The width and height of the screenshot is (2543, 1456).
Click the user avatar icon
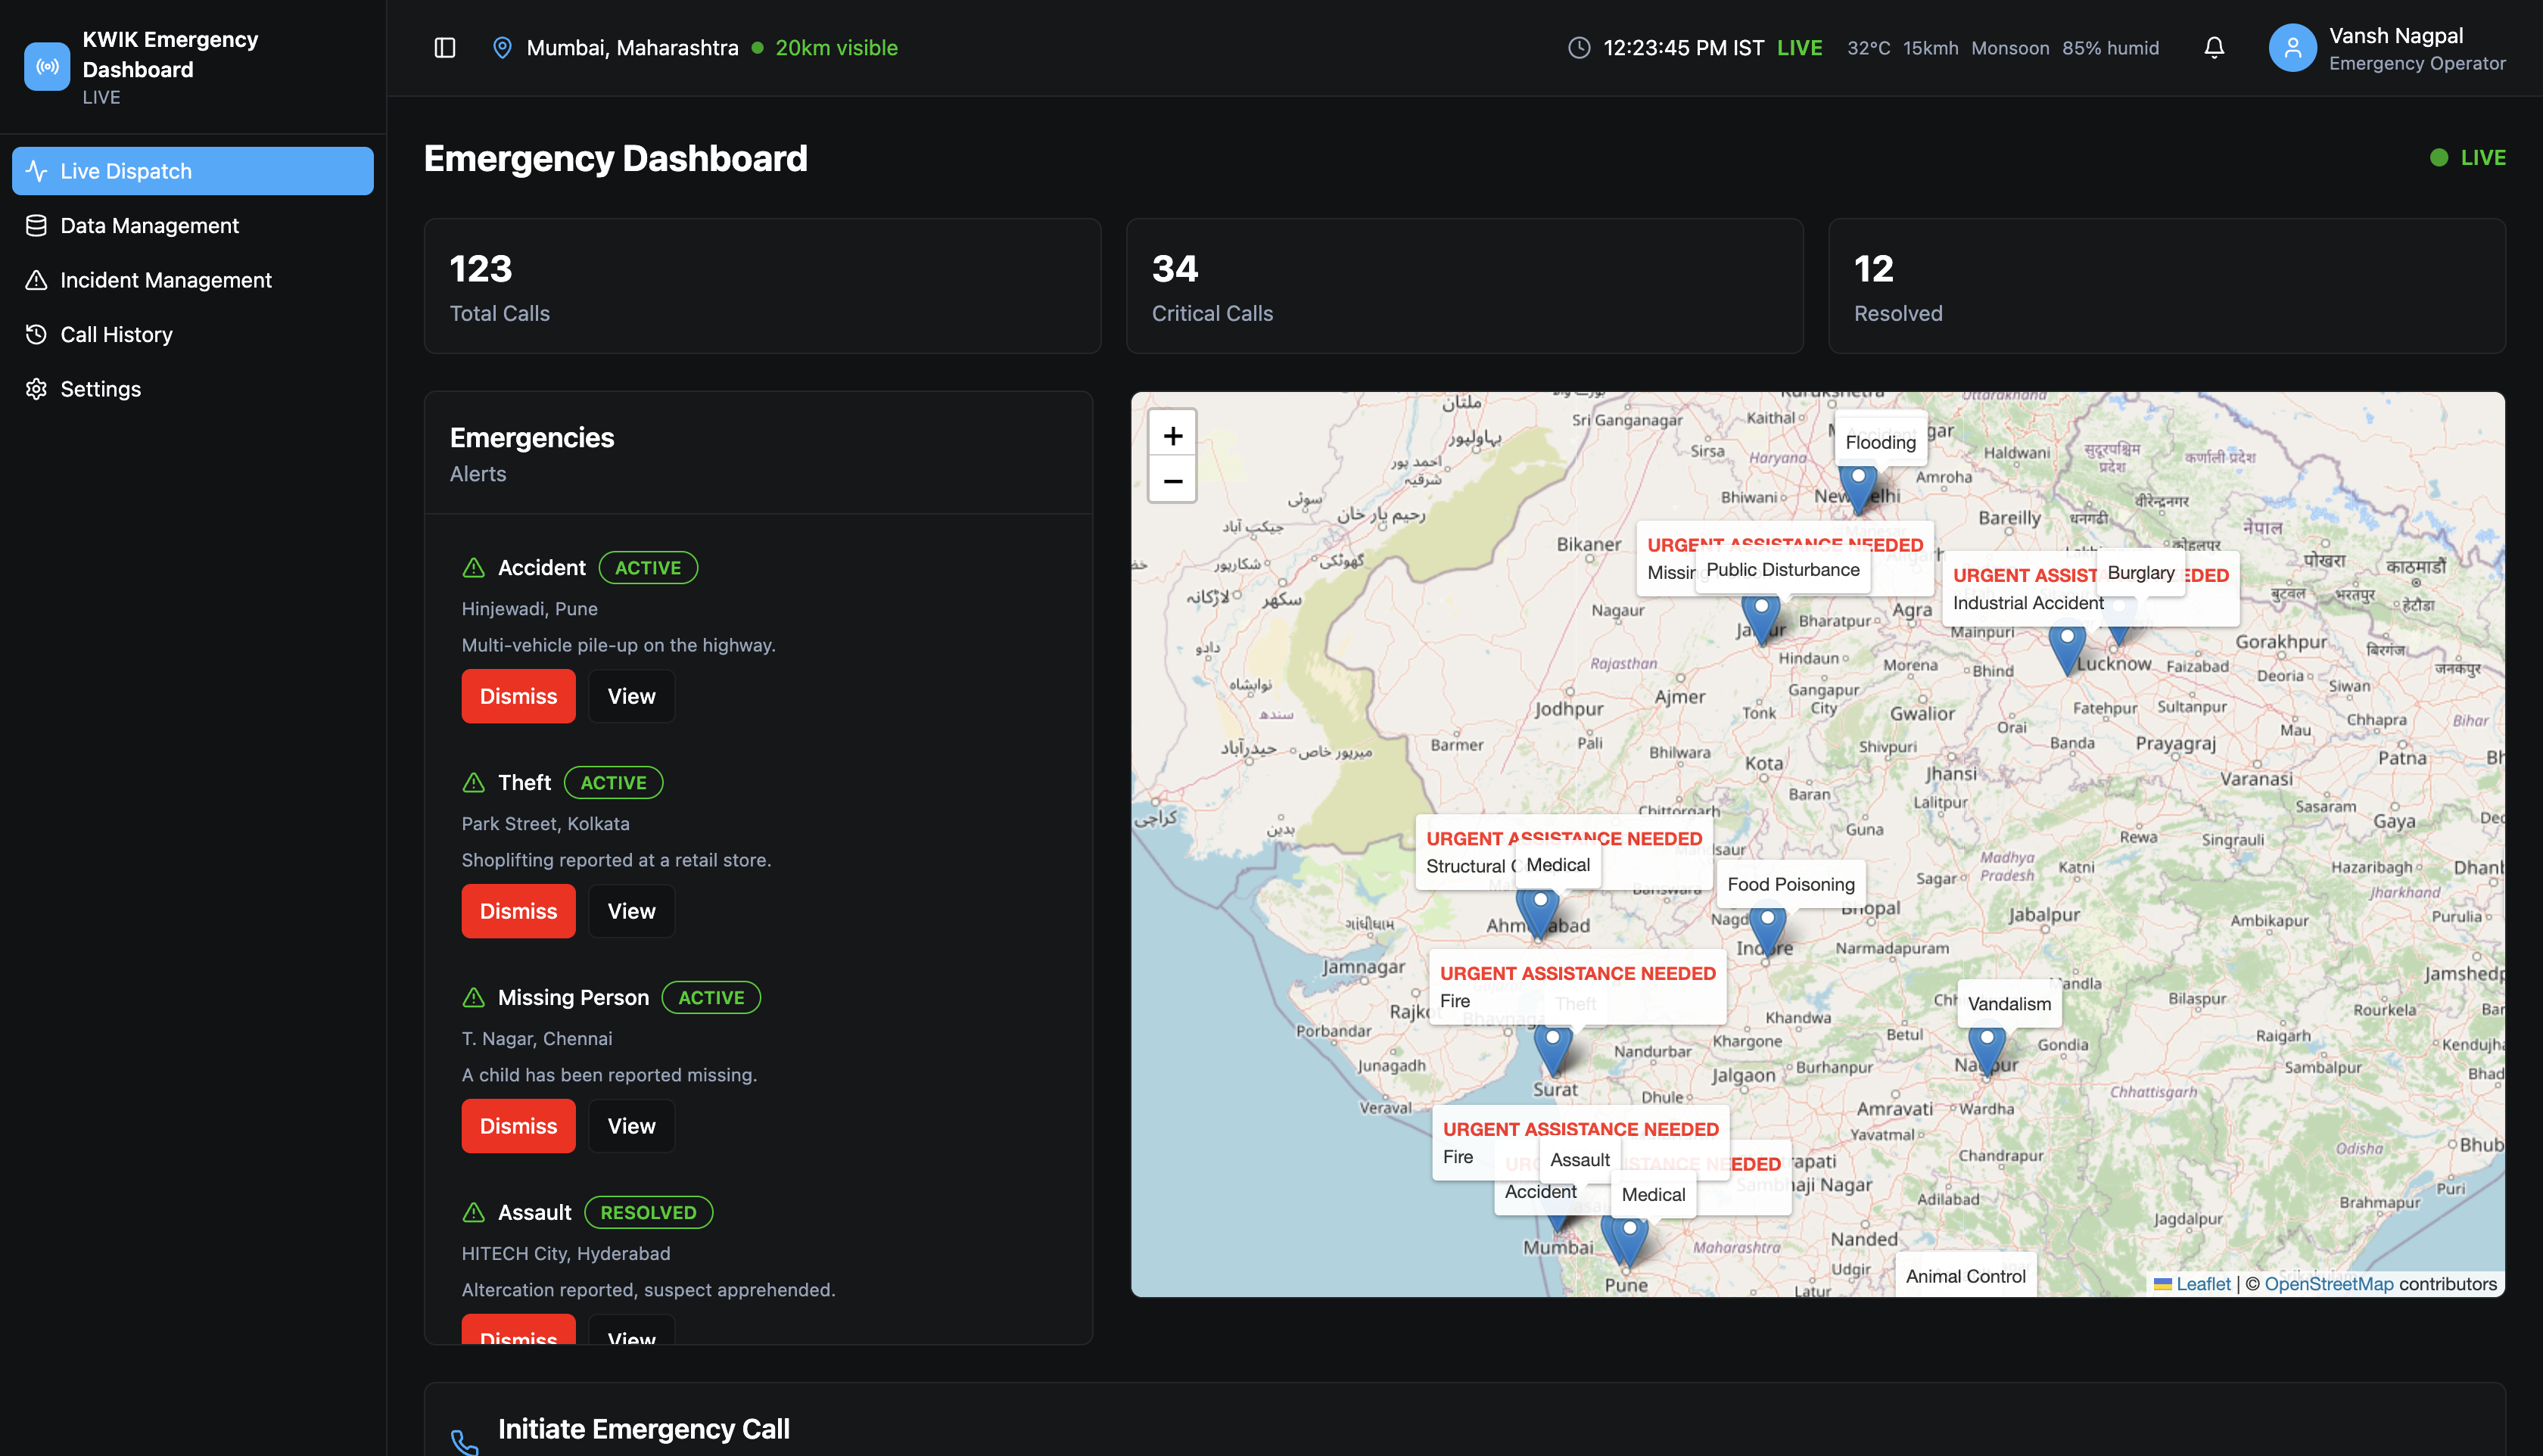pos(2292,48)
